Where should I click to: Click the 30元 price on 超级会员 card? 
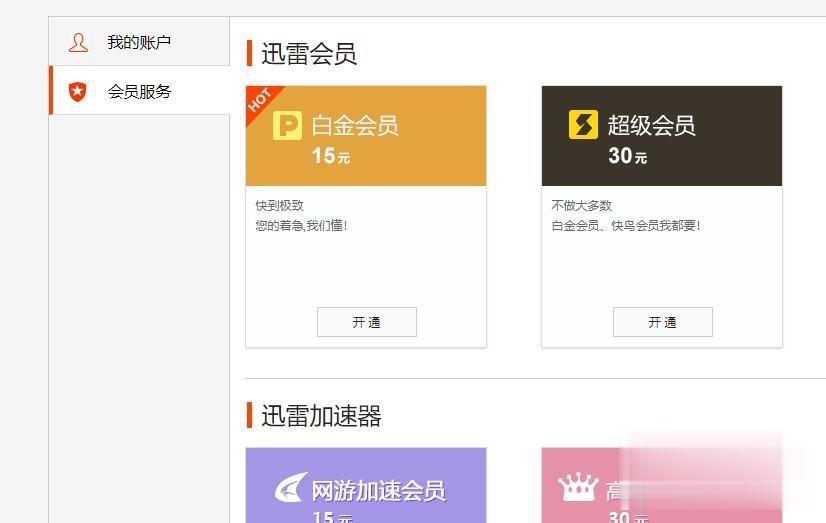[x=627, y=156]
